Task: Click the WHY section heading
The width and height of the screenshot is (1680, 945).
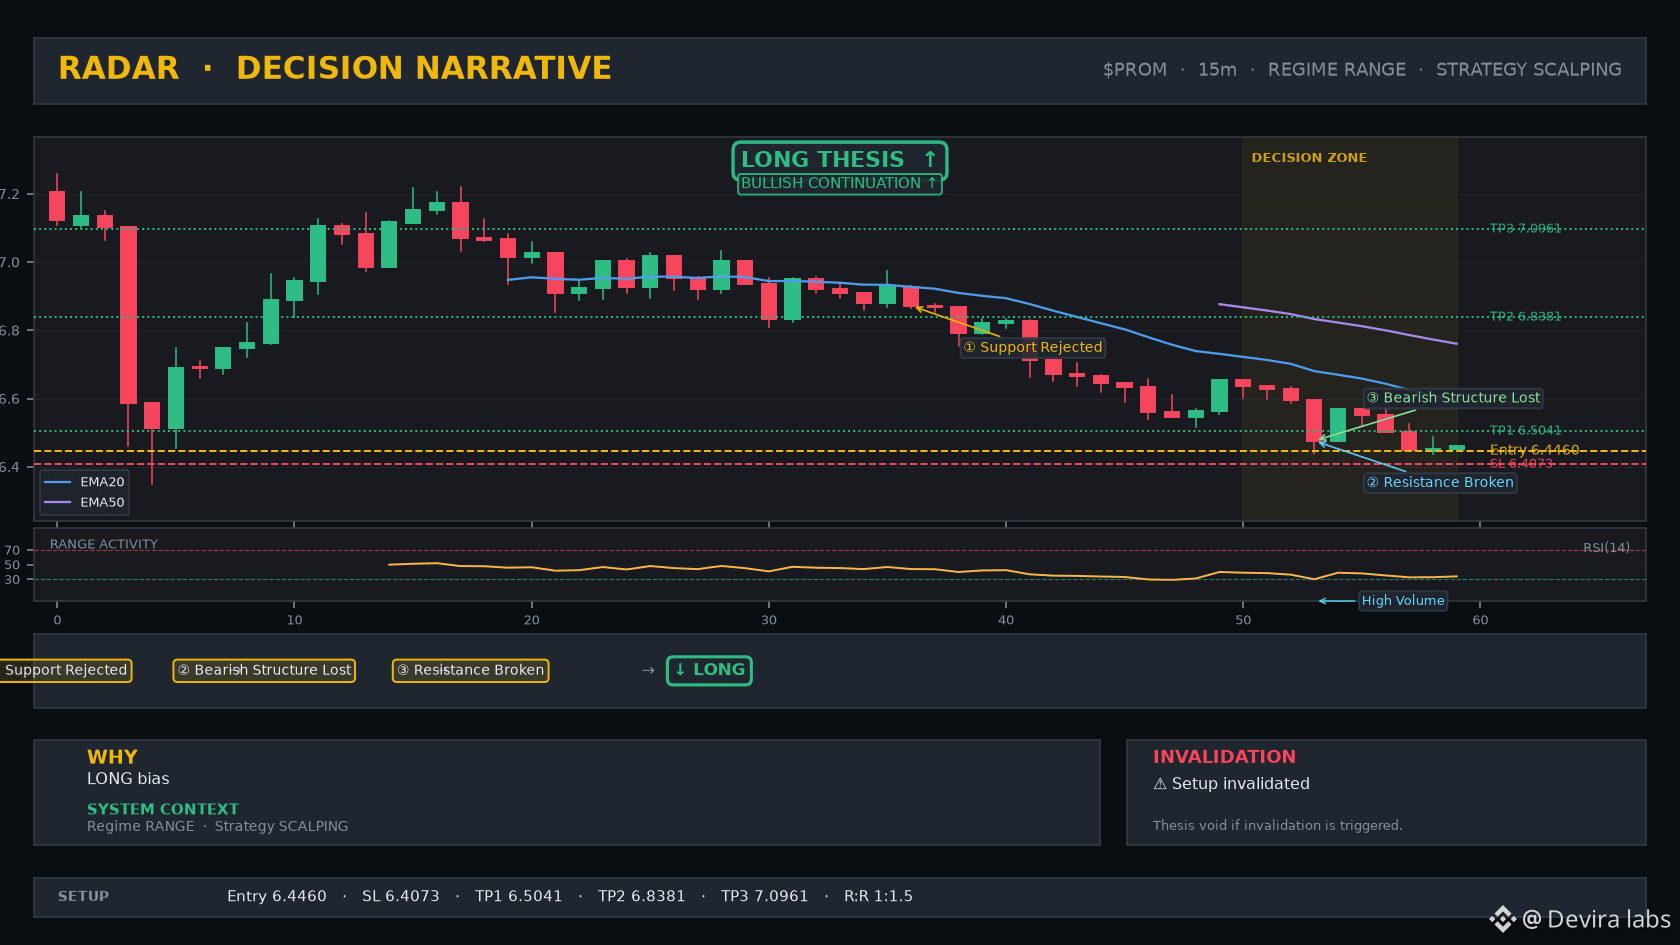Action: (x=112, y=757)
